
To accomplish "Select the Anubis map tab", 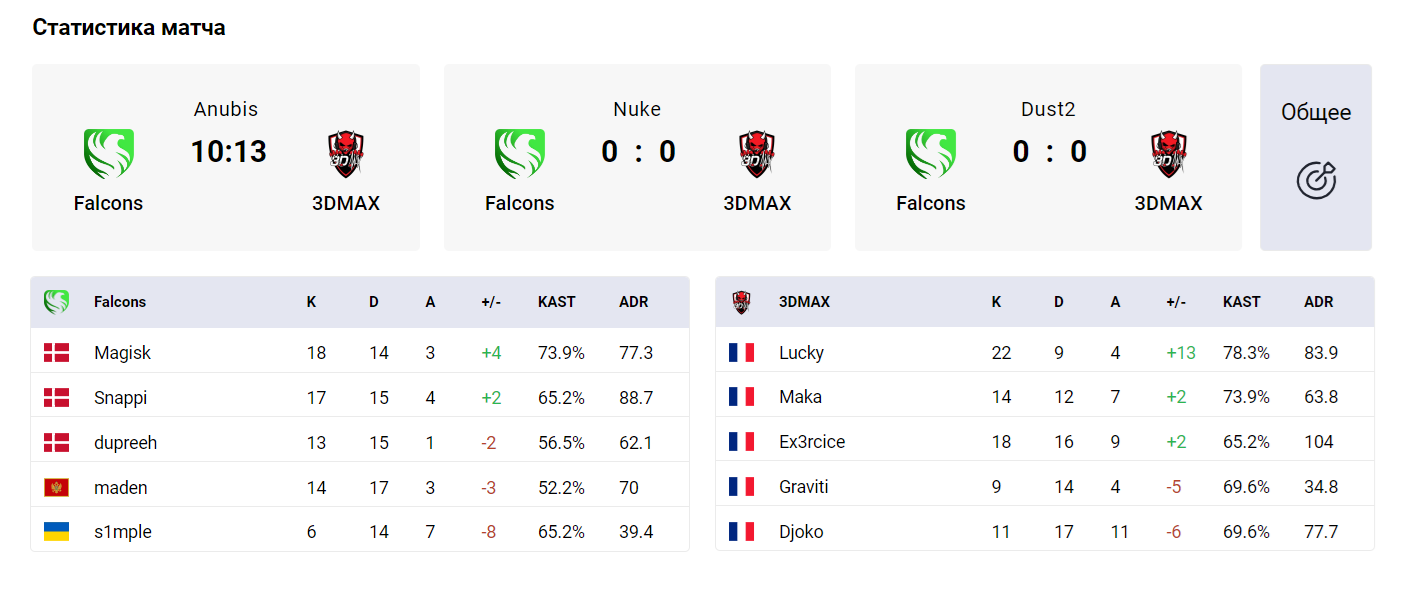I will 226,157.
